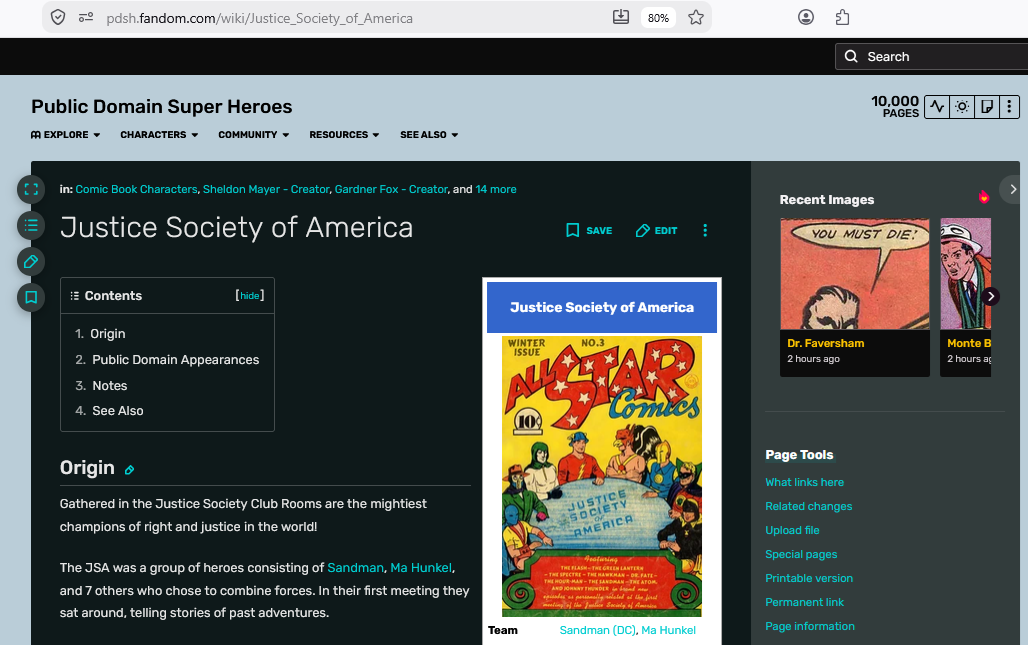Open the Sandman link in Origin text
Screen dimensions: 1028x645
click(x=355, y=568)
